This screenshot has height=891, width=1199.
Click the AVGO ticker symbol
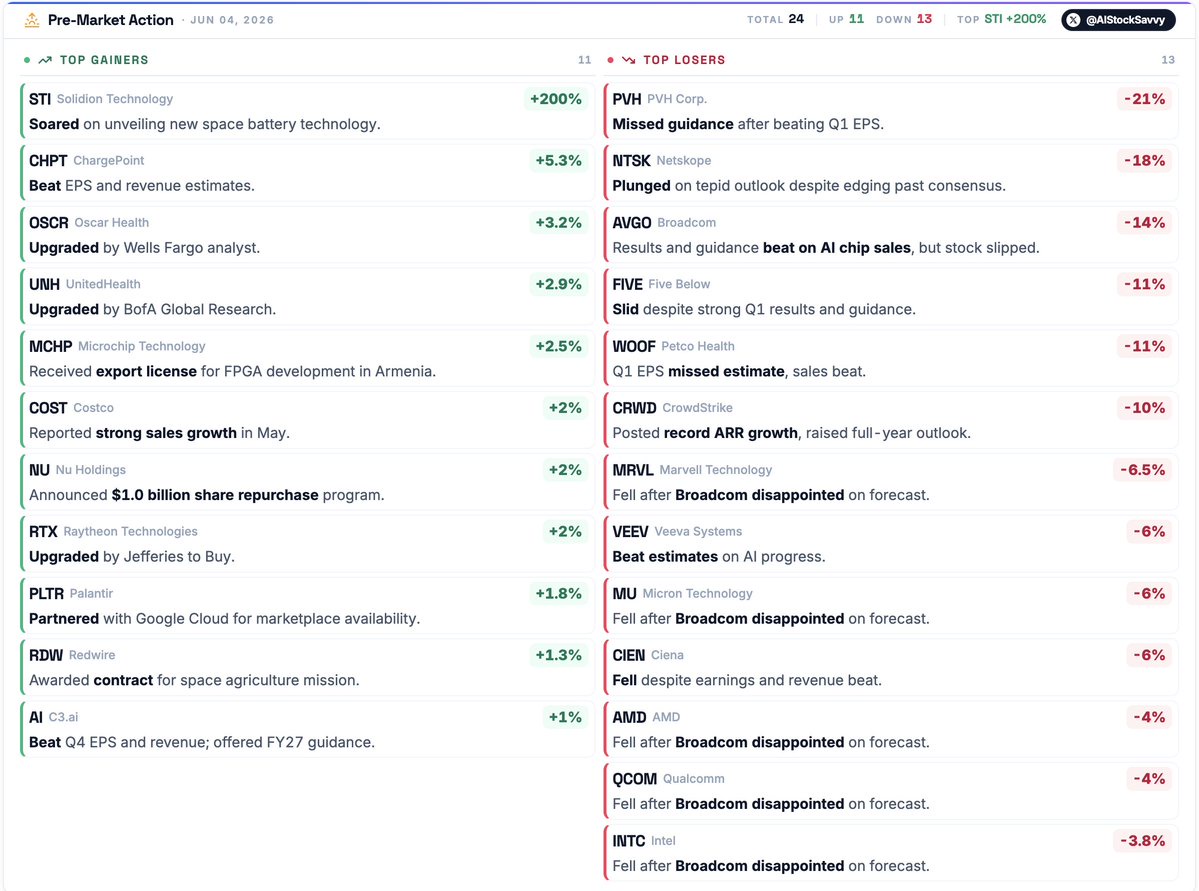pos(632,223)
